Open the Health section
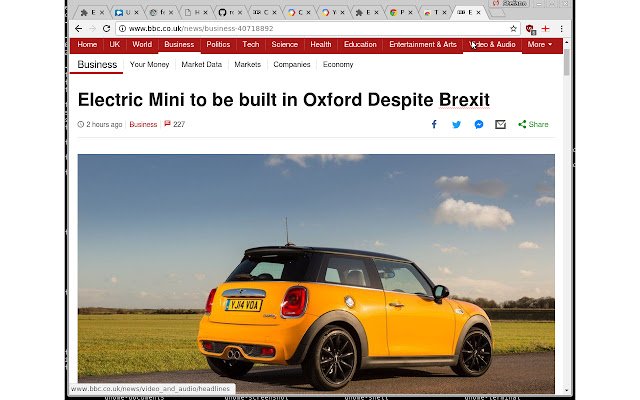The height and width of the screenshot is (400, 640). pyautogui.click(x=321, y=44)
